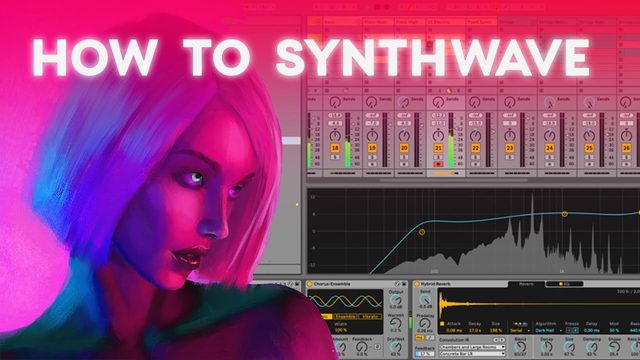This screenshot has height=360, width=640.
Task: Arm track 22 for recording
Action: pos(476,164)
